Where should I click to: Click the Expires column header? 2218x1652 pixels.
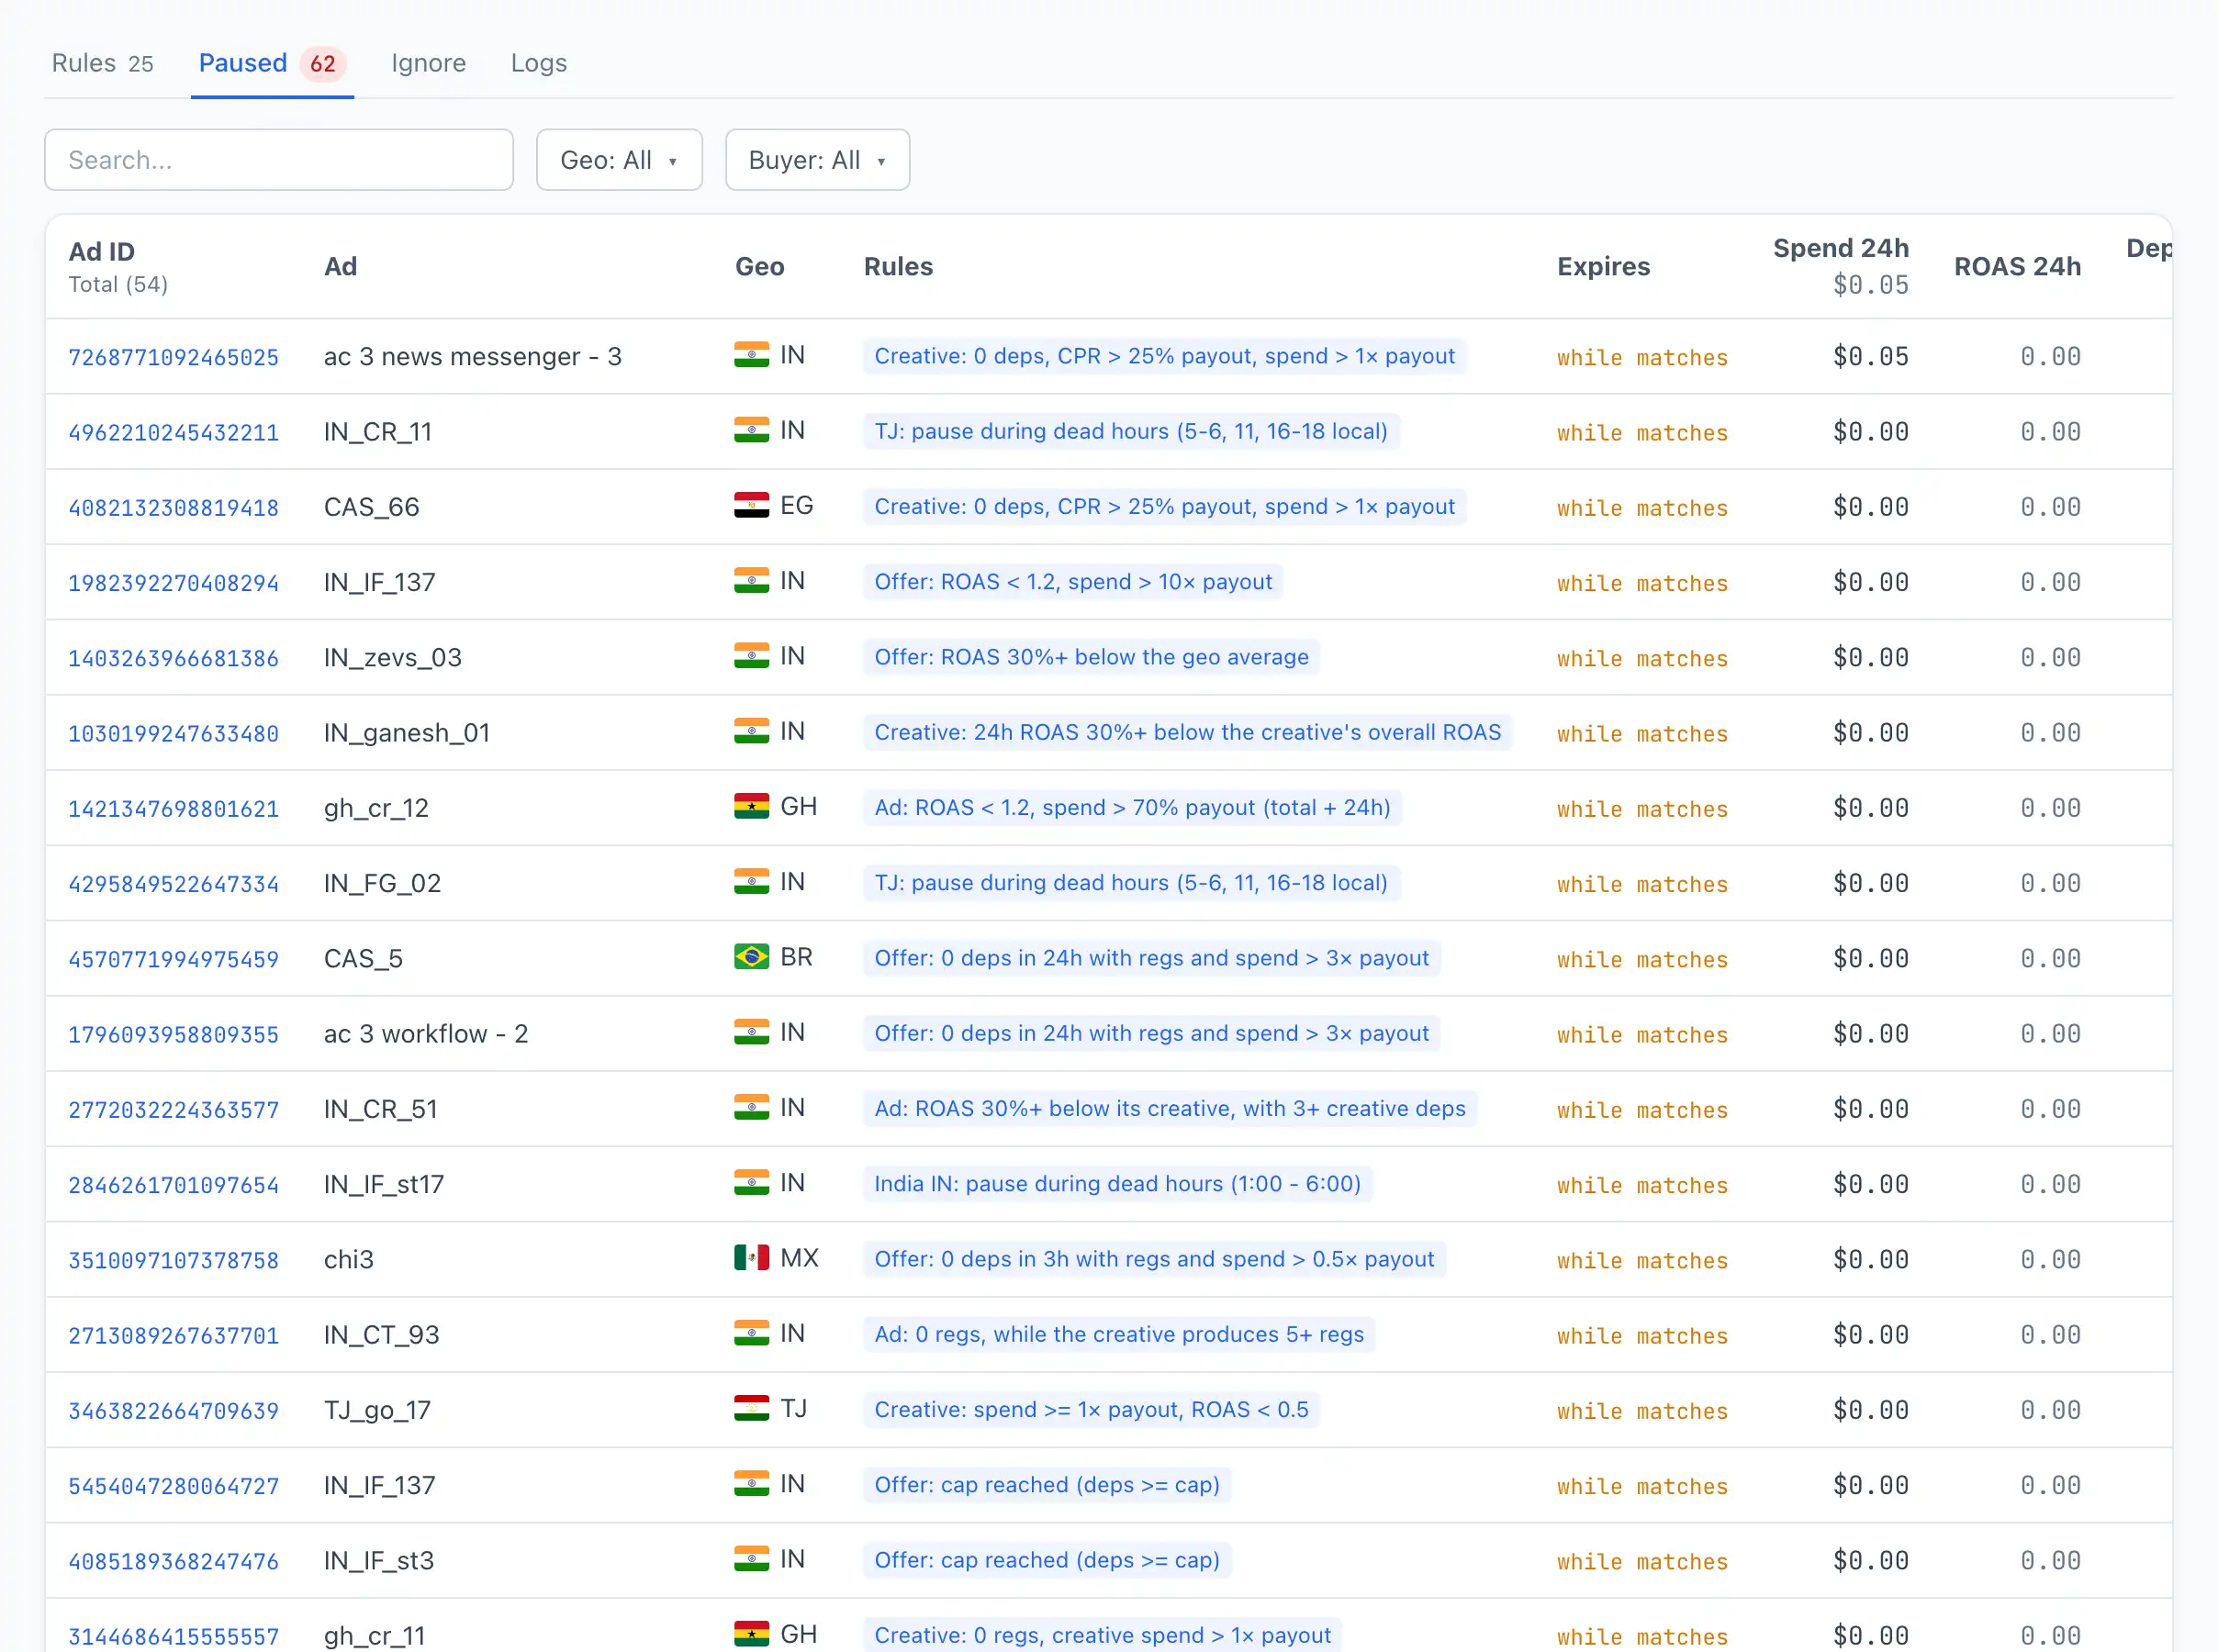(x=1603, y=266)
